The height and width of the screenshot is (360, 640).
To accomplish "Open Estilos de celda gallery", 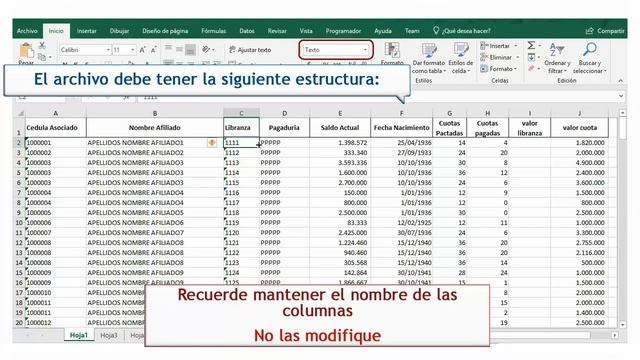I will tap(460, 58).
